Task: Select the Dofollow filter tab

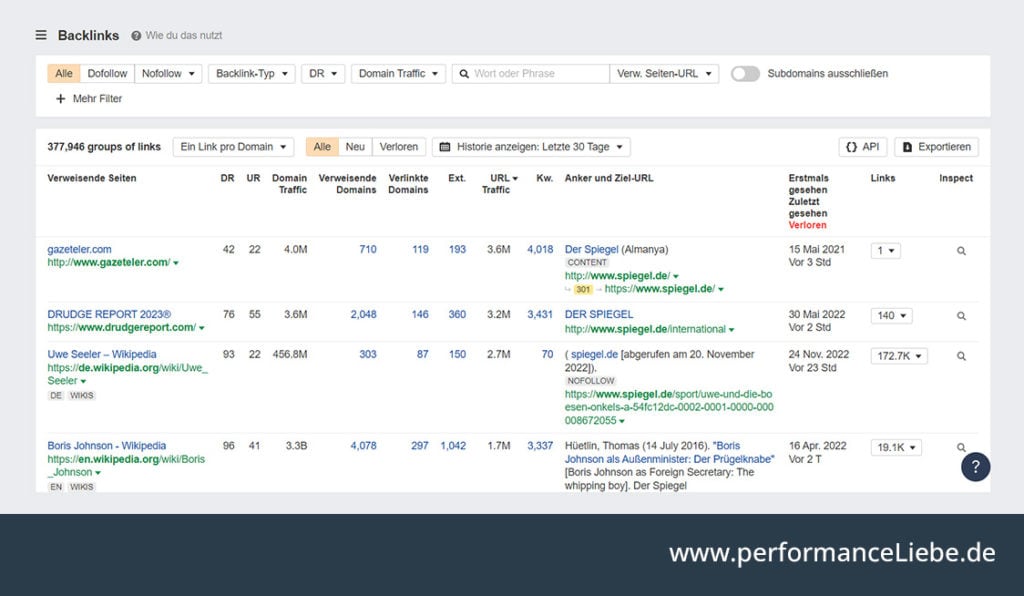Action: [x=107, y=74]
